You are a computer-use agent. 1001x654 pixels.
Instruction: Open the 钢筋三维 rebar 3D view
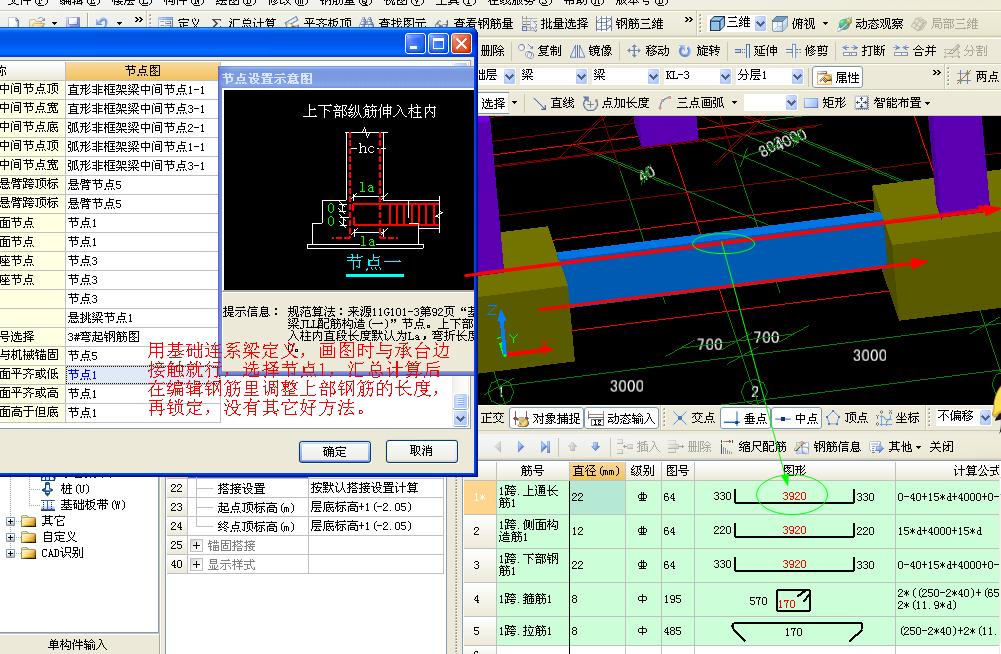coord(630,24)
